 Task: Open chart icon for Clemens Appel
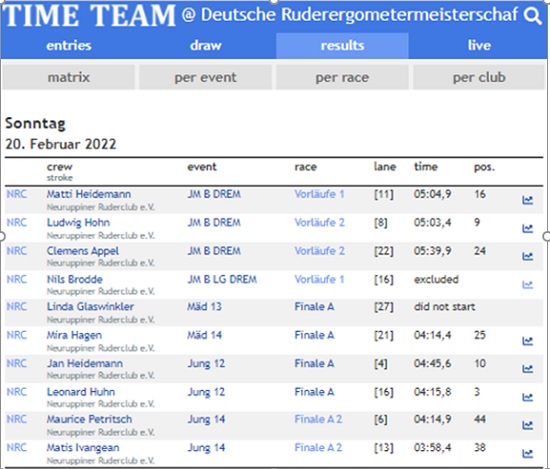(528, 256)
